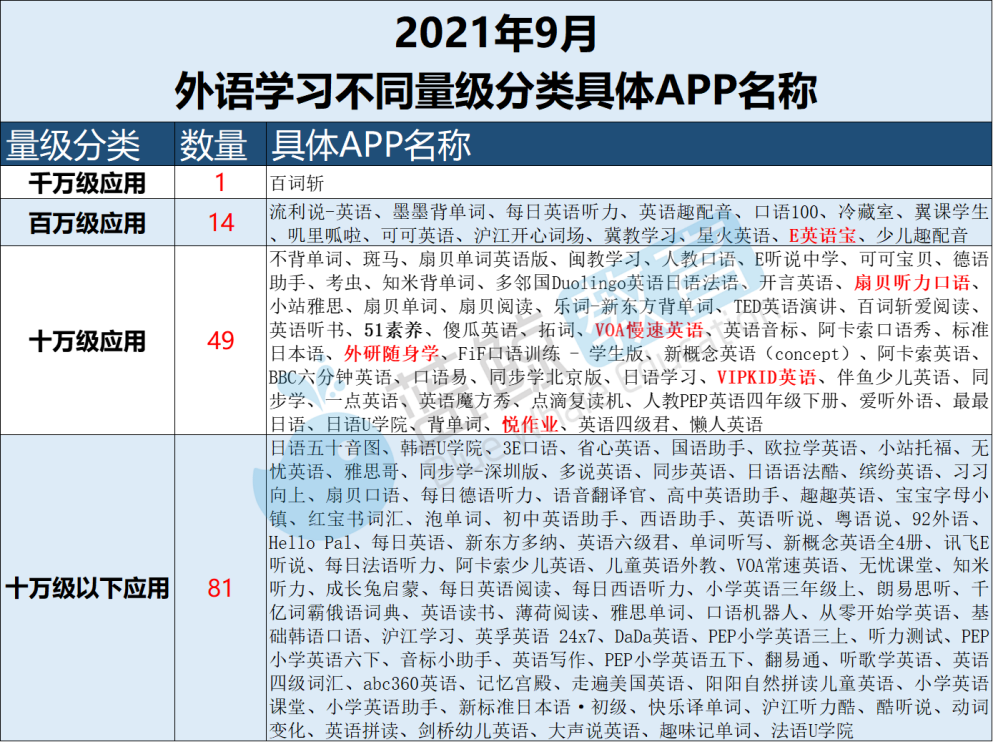Image resolution: width=993 pixels, height=742 pixels.
Task: Select the red count "81" cell
Action: tap(220, 588)
